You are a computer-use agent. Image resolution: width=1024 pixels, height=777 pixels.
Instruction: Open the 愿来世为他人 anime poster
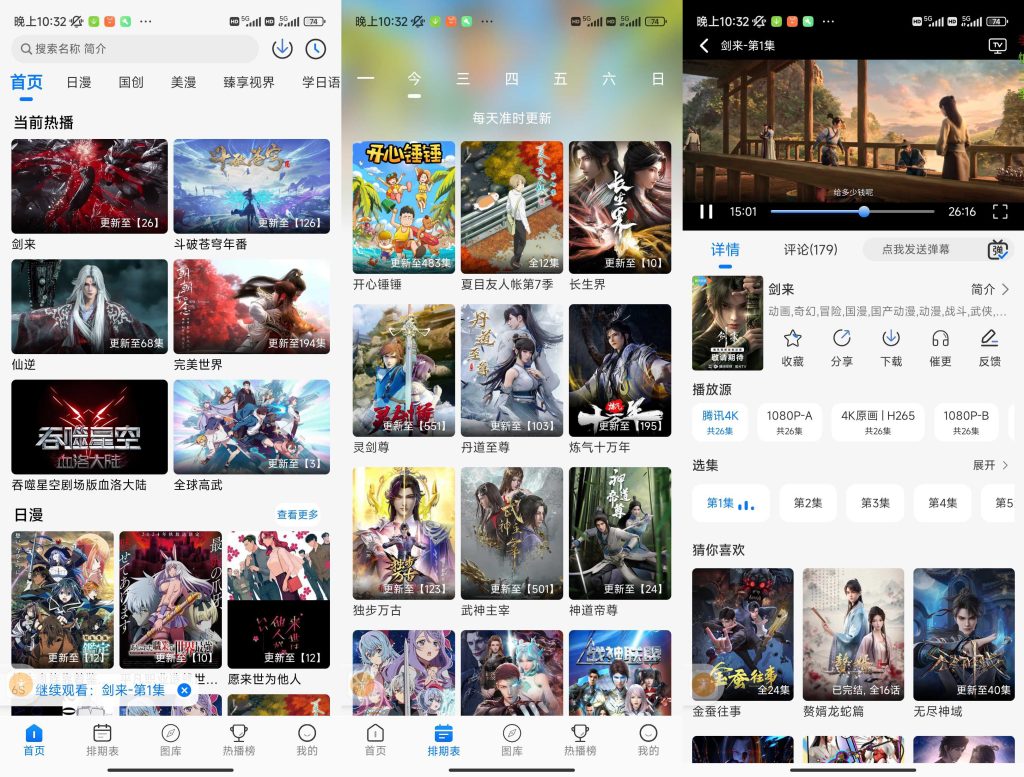(278, 599)
